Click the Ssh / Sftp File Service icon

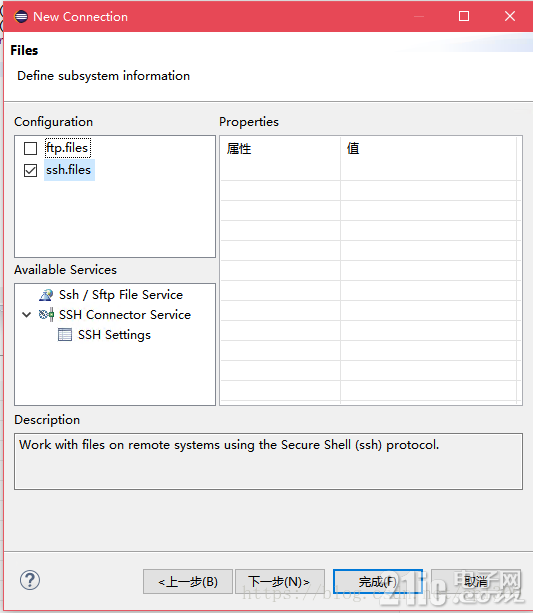tap(46, 295)
